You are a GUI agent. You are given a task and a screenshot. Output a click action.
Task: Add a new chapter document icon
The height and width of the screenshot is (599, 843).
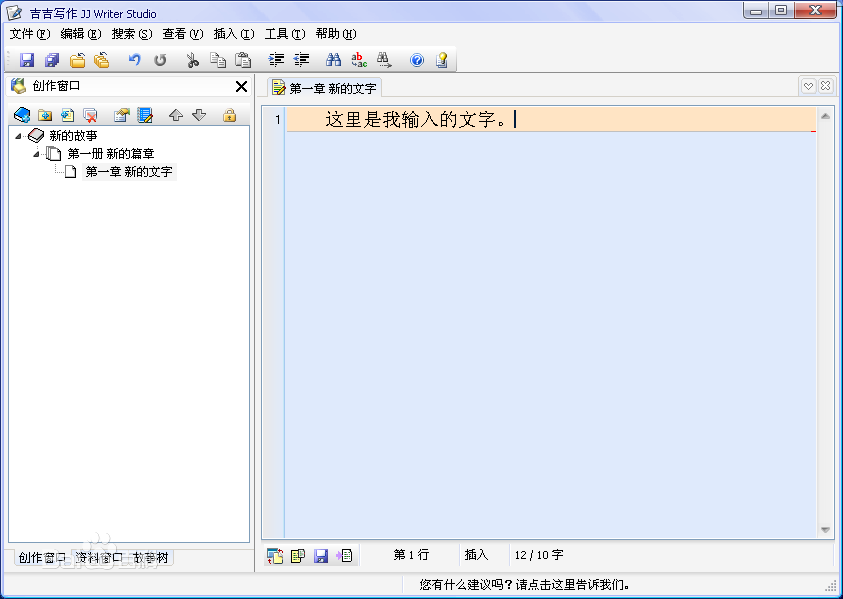click(x=68, y=115)
